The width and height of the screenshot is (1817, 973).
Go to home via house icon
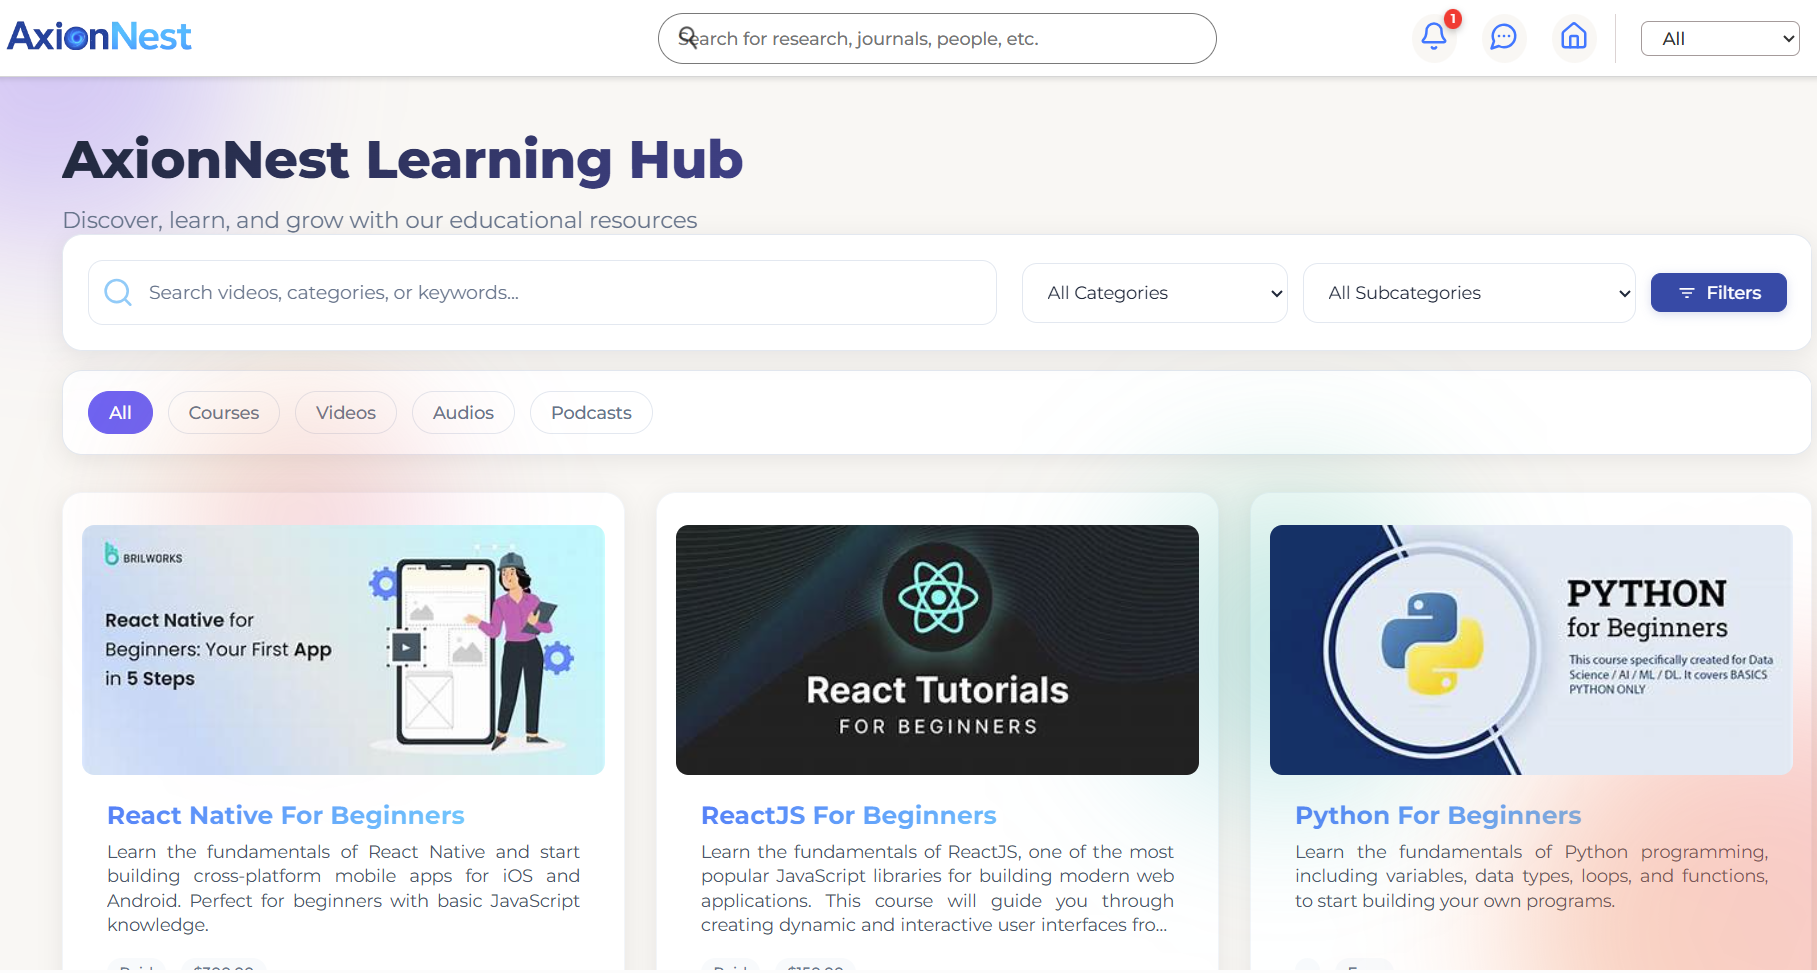[1573, 37]
